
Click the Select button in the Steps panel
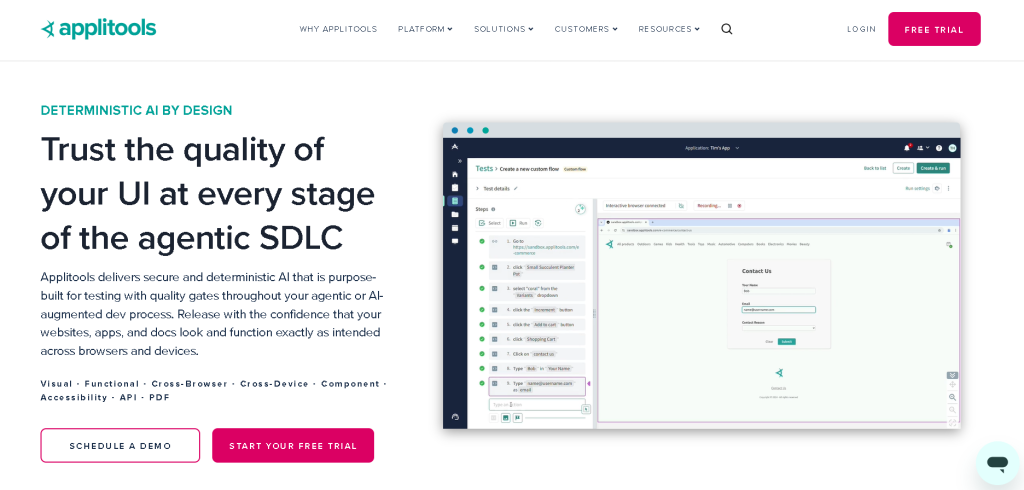click(x=490, y=223)
